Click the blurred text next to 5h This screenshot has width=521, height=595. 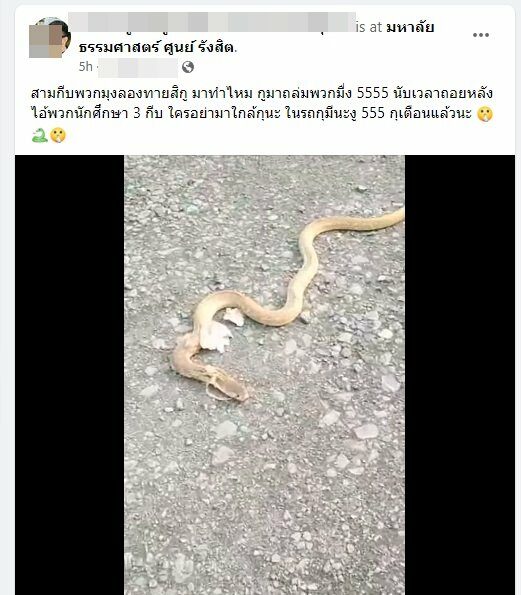[x=138, y=68]
